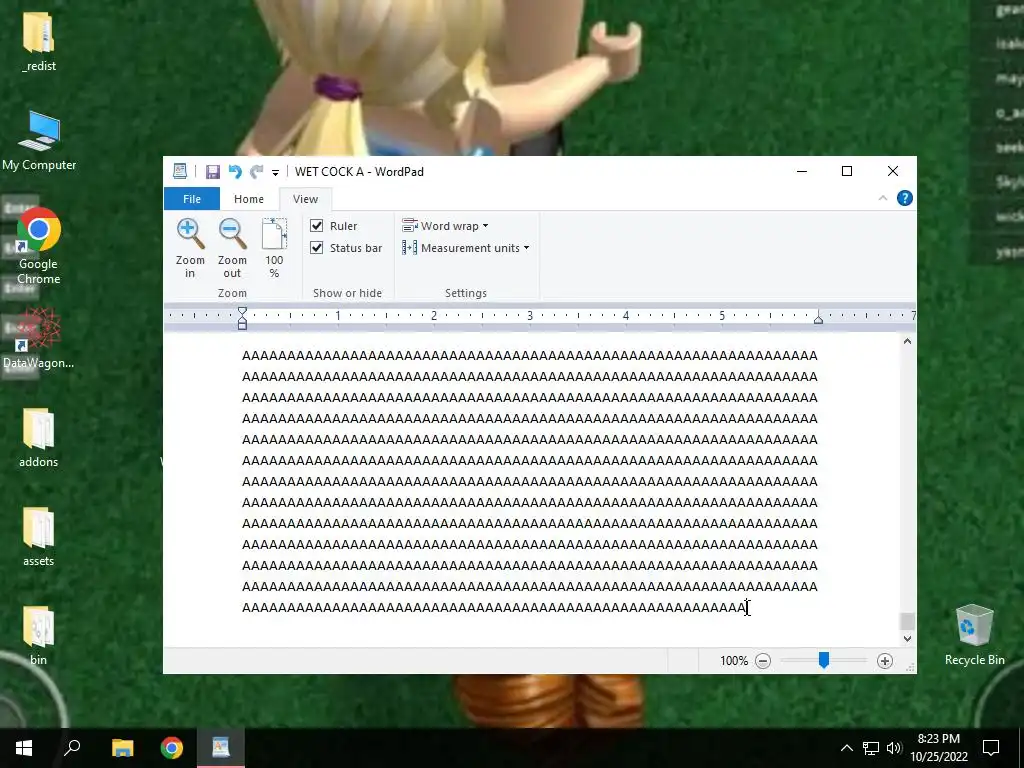Click WordPad taskbar button
Image resolution: width=1024 pixels, height=768 pixels.
[x=221, y=748]
